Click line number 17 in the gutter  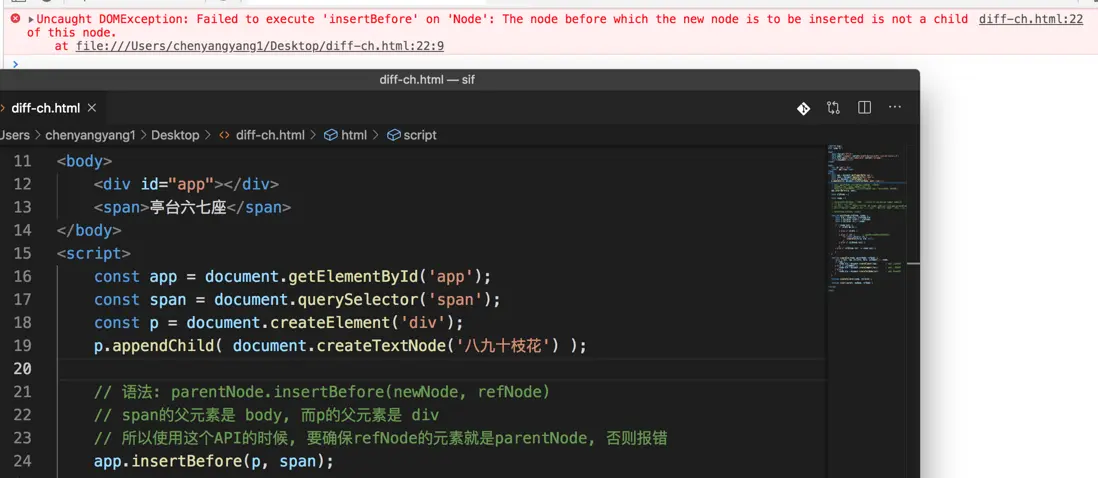coord(22,300)
